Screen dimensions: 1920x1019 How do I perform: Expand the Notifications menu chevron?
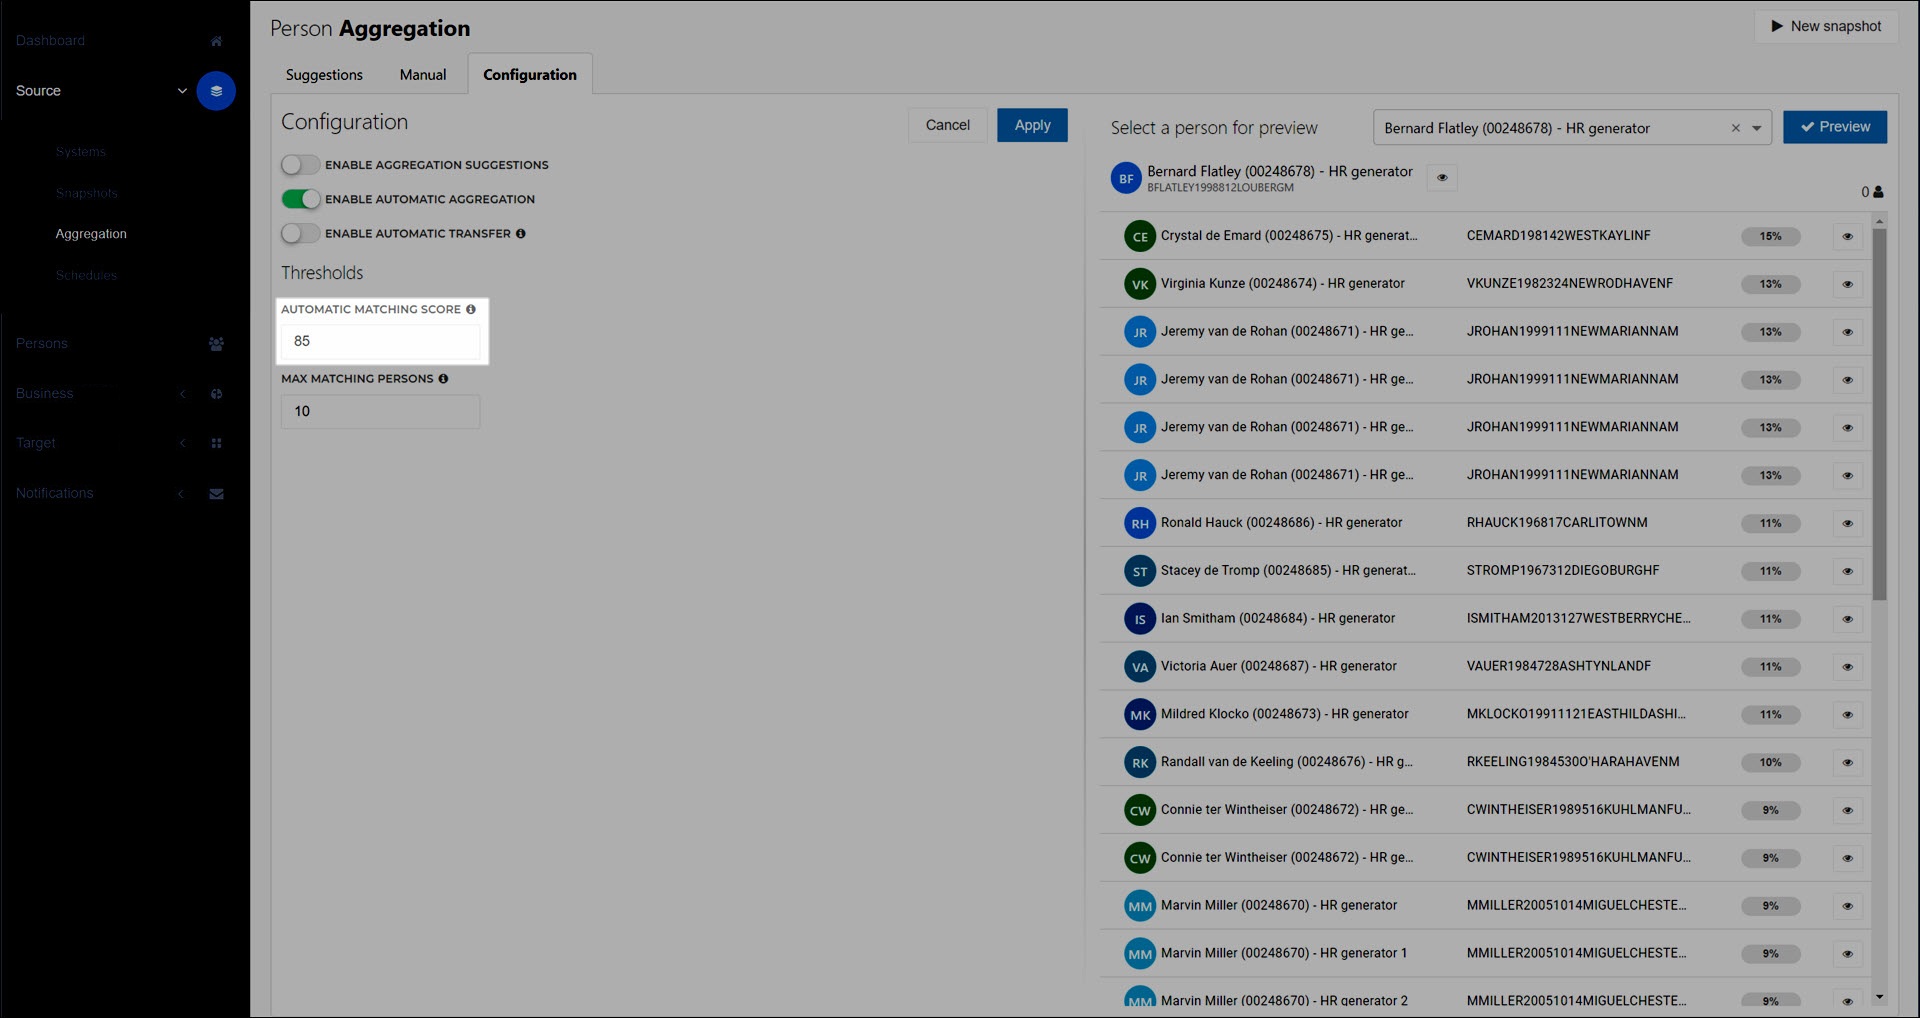pos(181,494)
